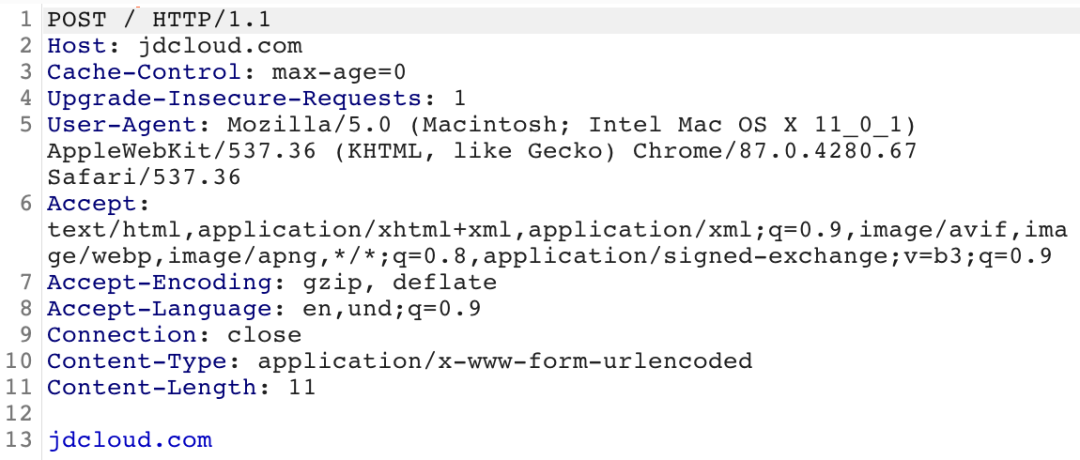Select the Host header name

[x=77, y=46]
